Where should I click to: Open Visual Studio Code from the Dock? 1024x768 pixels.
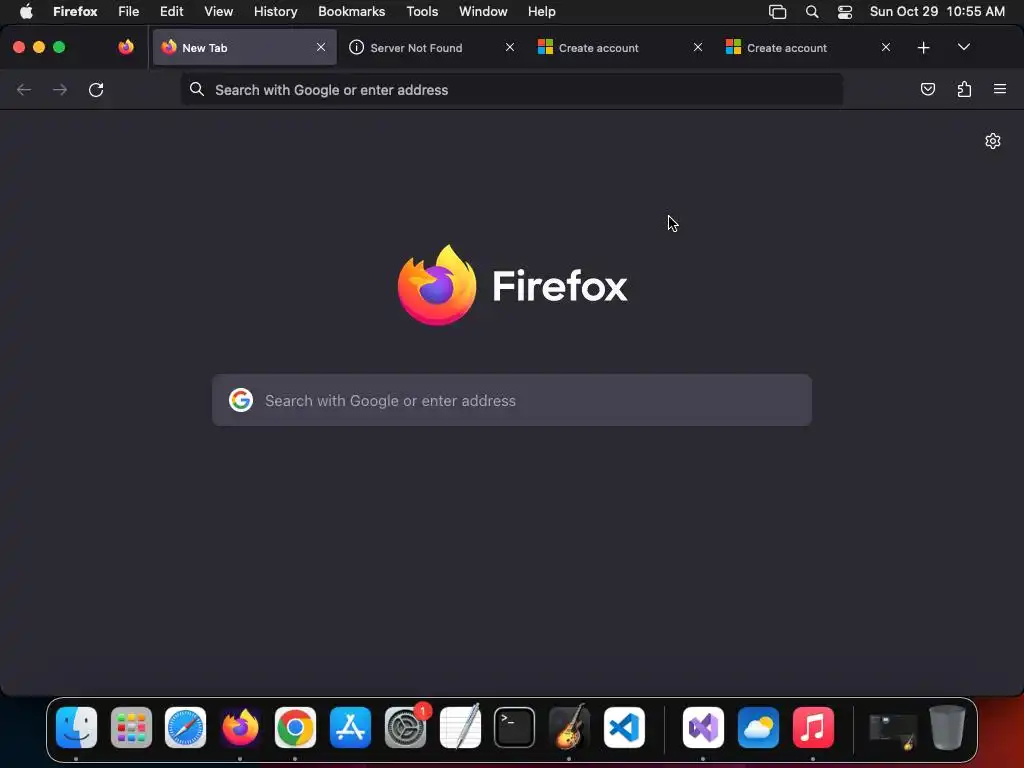624,728
